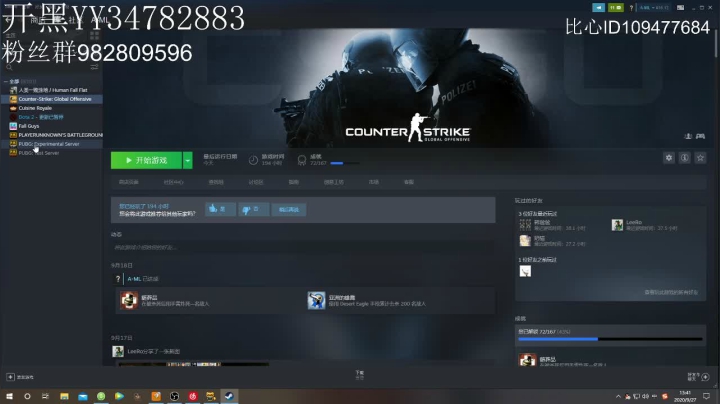This screenshot has height=404, width=720.
Task: Open LeeRo shared a screenshot link
Action: tap(153, 352)
